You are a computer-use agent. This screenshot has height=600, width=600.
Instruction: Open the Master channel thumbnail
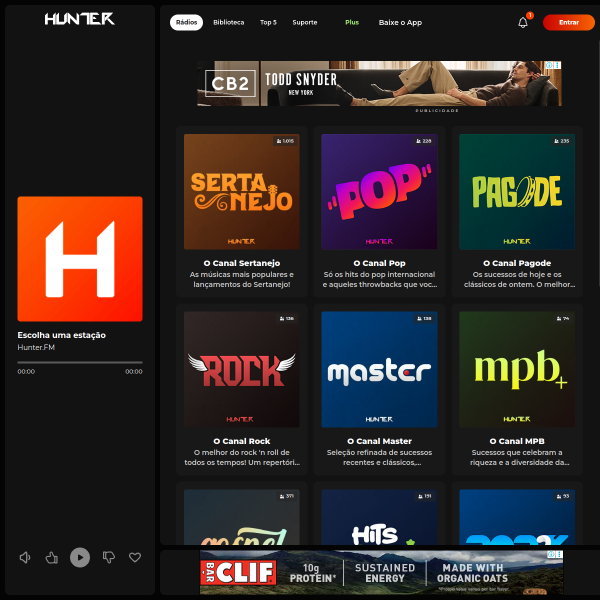pos(379,369)
